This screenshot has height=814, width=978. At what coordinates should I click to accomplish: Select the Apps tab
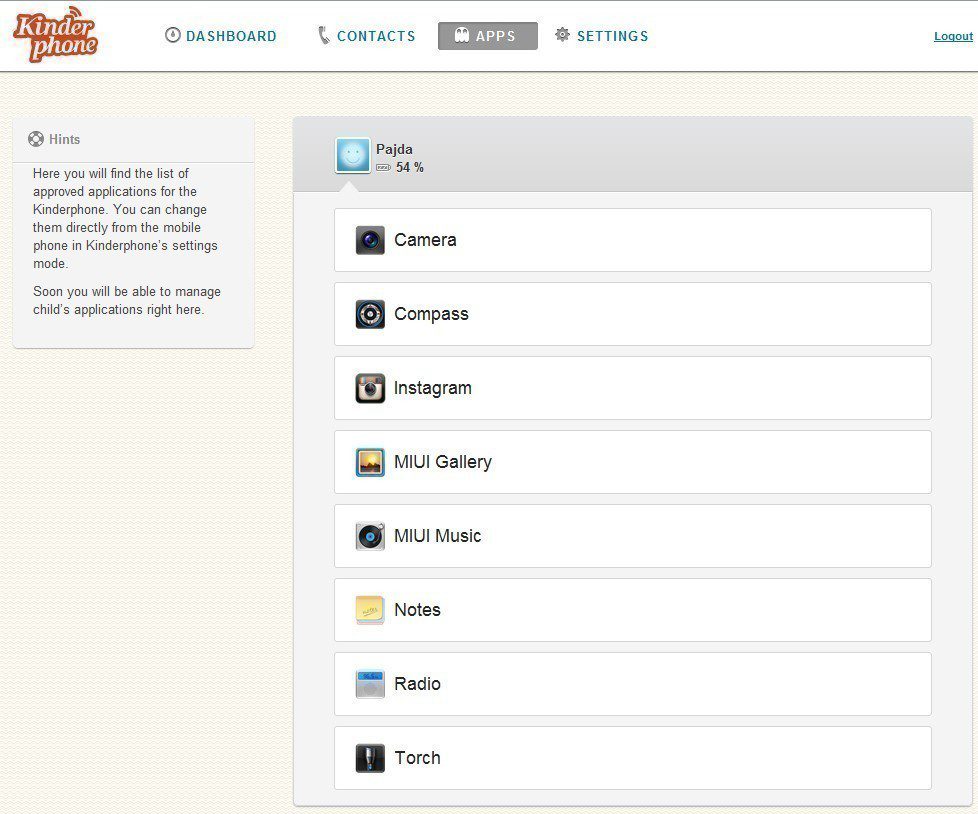[488, 36]
